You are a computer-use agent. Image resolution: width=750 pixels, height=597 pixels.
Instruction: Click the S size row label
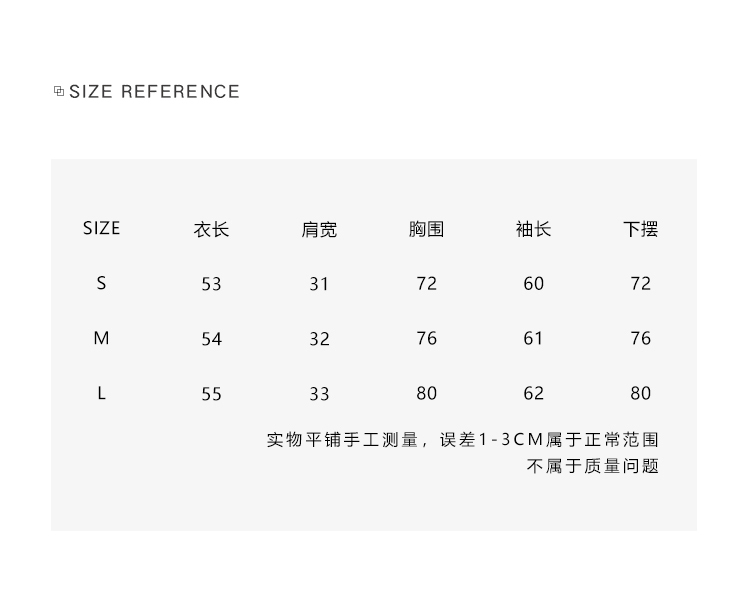[x=101, y=283]
